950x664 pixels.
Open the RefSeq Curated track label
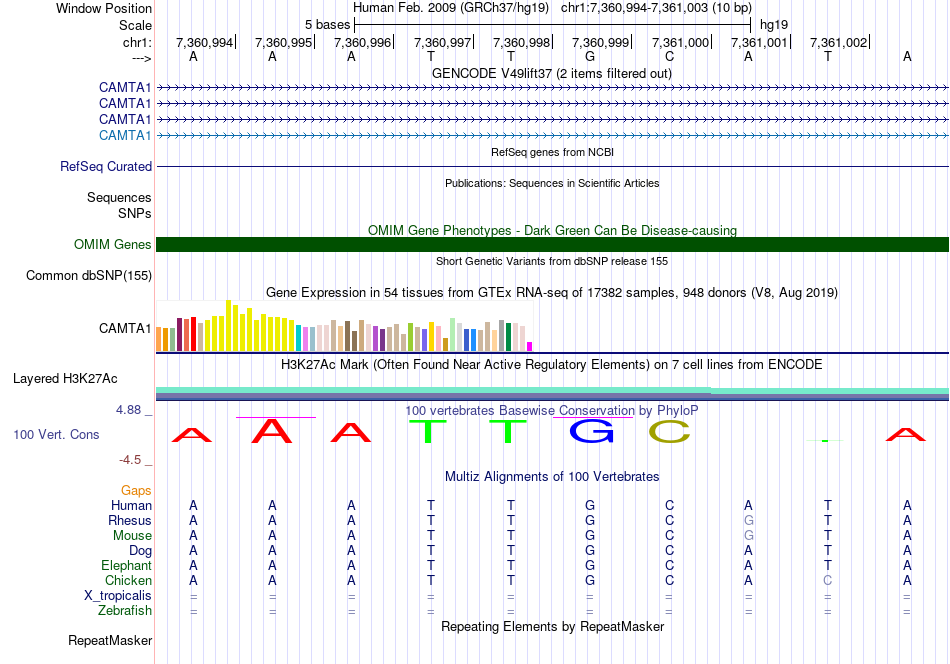[x=106, y=166]
